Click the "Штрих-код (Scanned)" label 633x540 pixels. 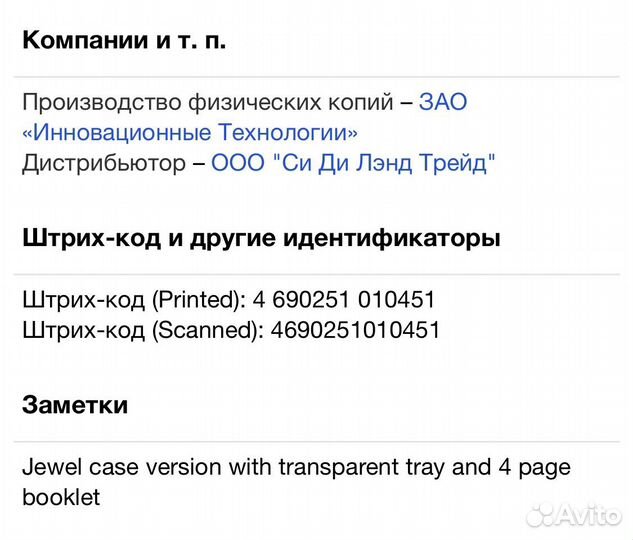[x=142, y=329]
